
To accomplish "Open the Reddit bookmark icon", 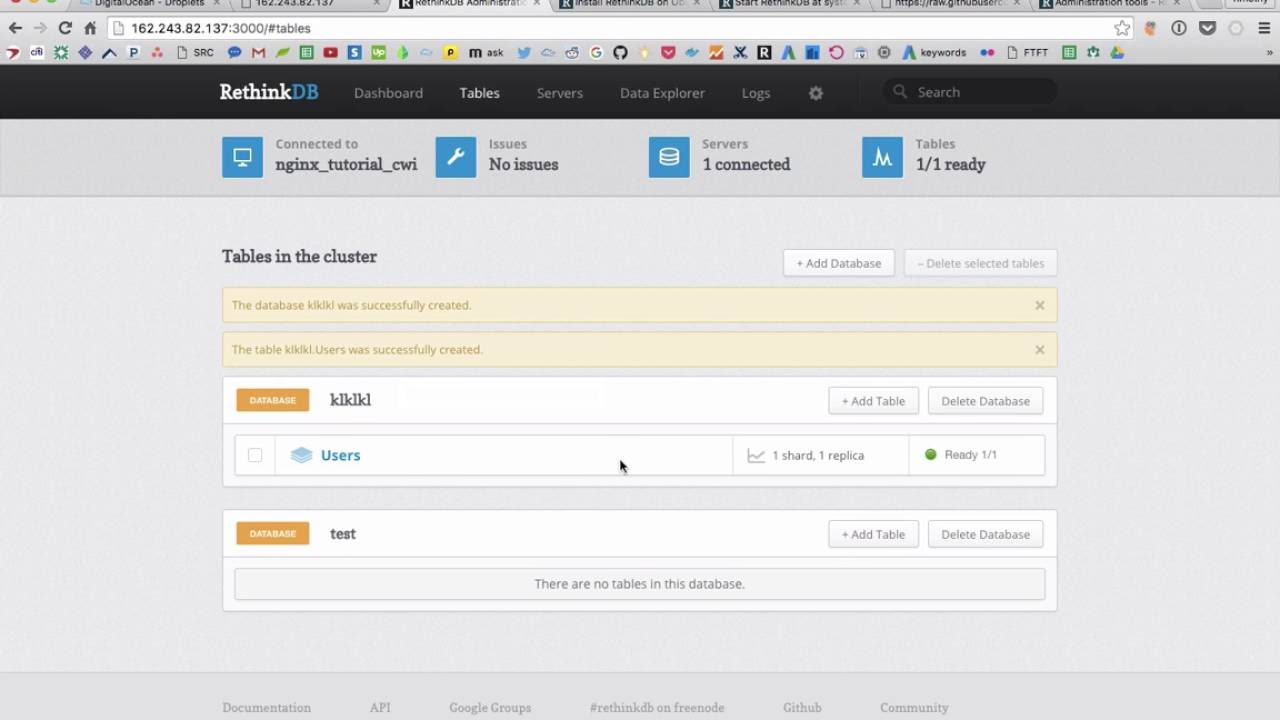I will (x=572, y=52).
